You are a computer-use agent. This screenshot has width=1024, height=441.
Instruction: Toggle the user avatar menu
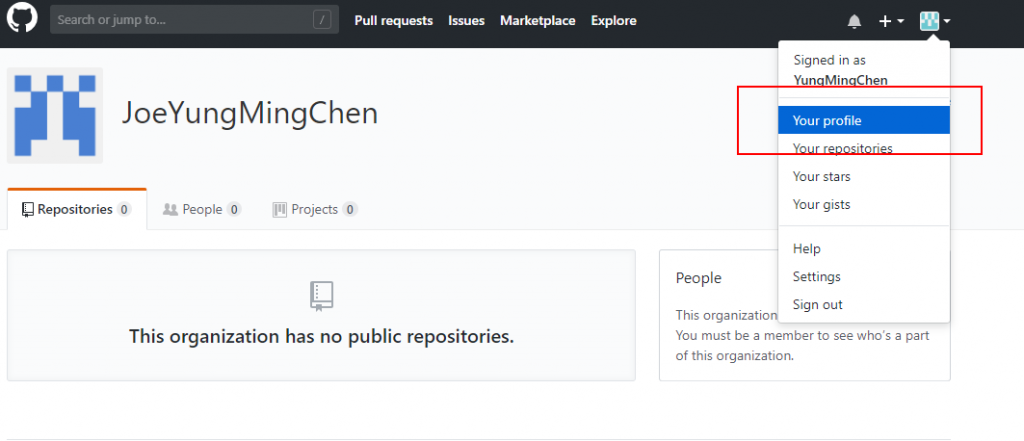point(935,22)
